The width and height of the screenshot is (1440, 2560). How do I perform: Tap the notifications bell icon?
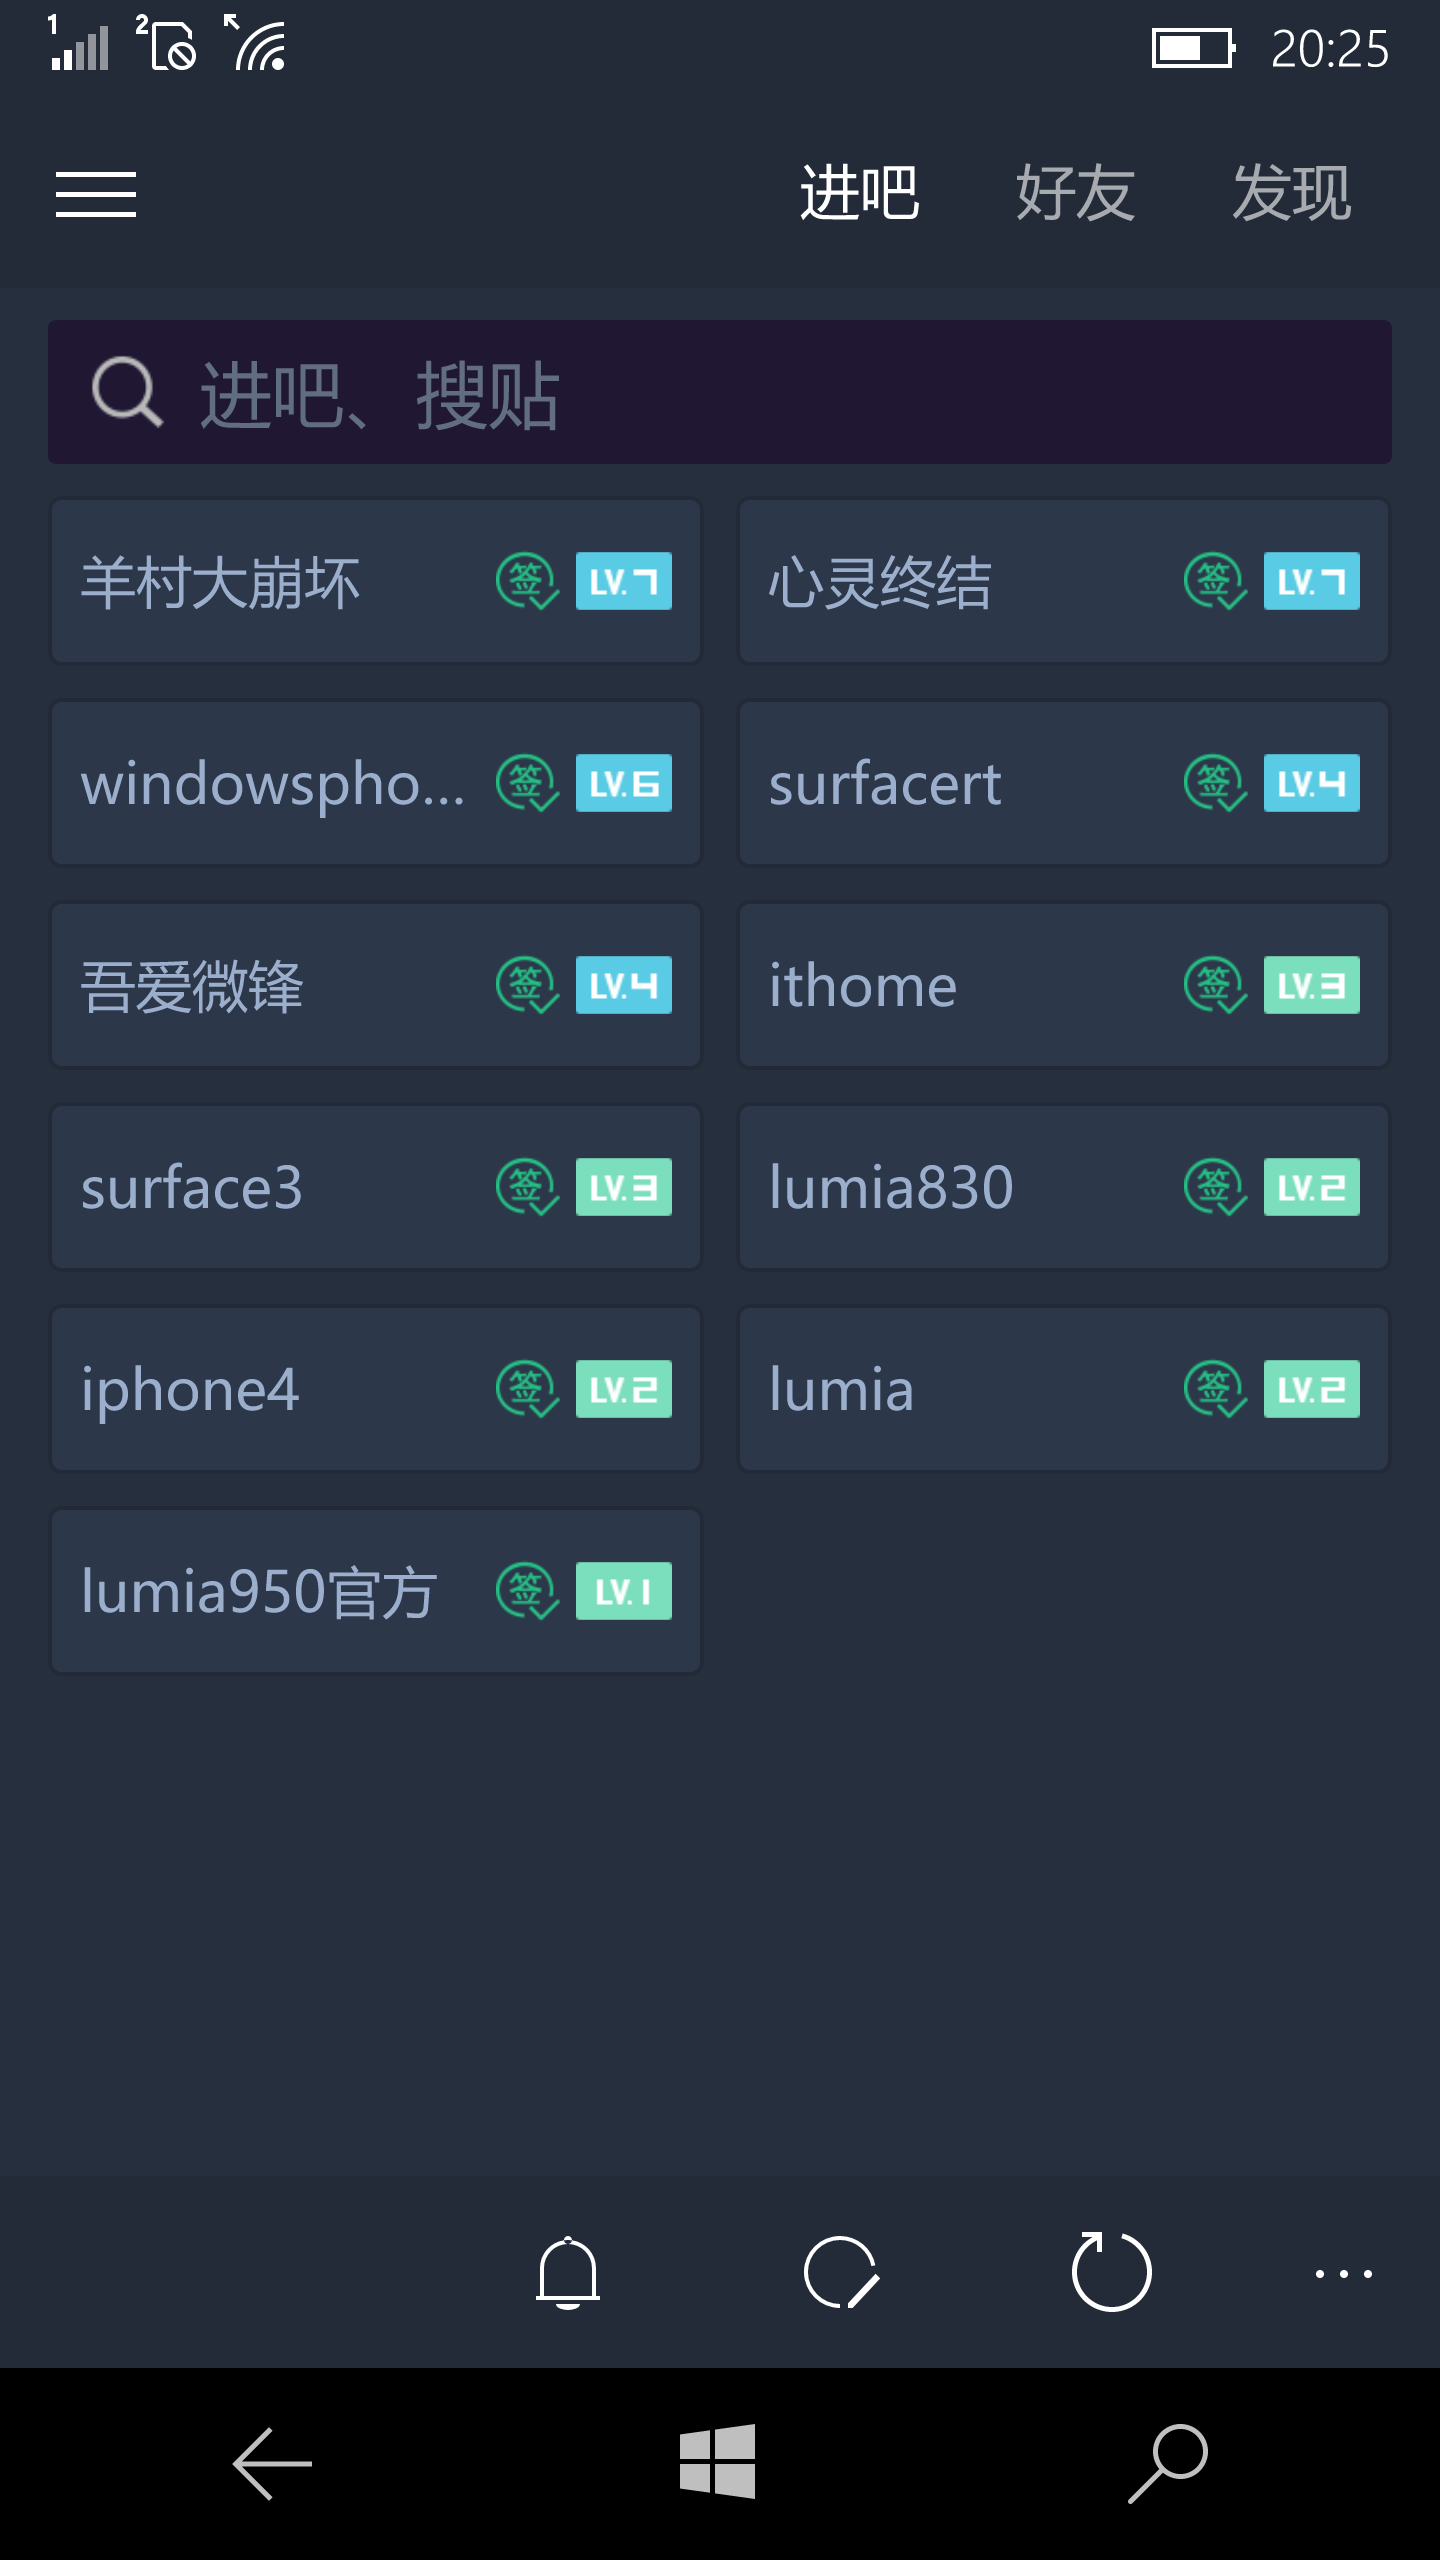(567, 2272)
